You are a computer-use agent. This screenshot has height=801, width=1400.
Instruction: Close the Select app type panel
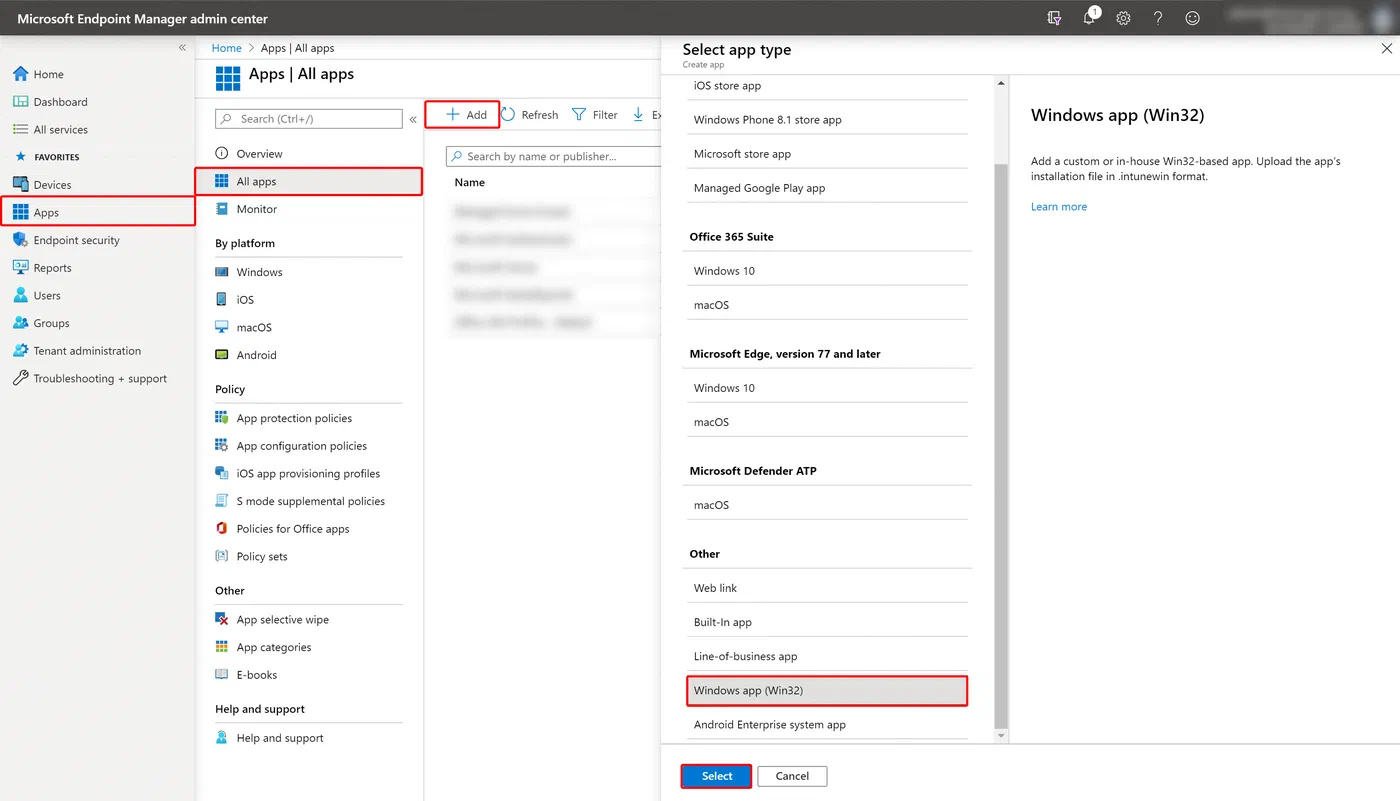tap(1387, 49)
